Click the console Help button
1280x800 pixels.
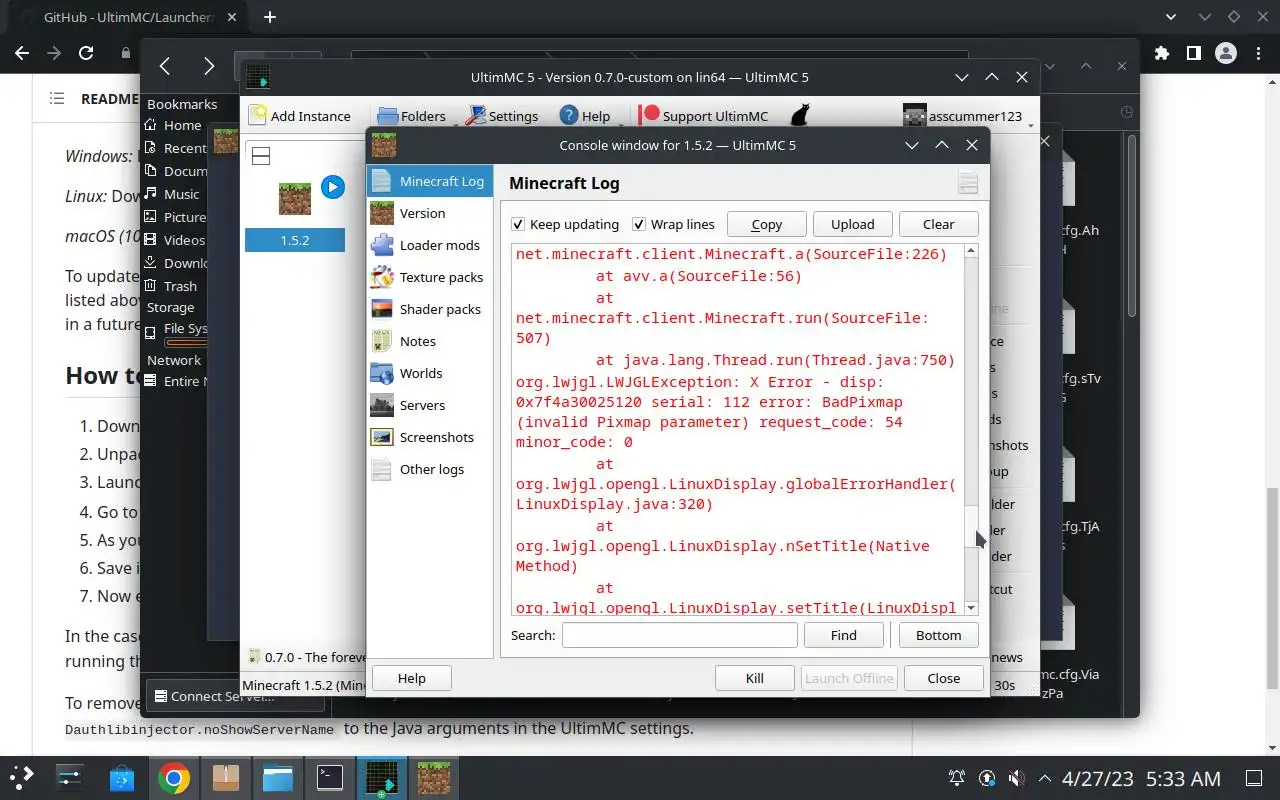click(x=412, y=678)
